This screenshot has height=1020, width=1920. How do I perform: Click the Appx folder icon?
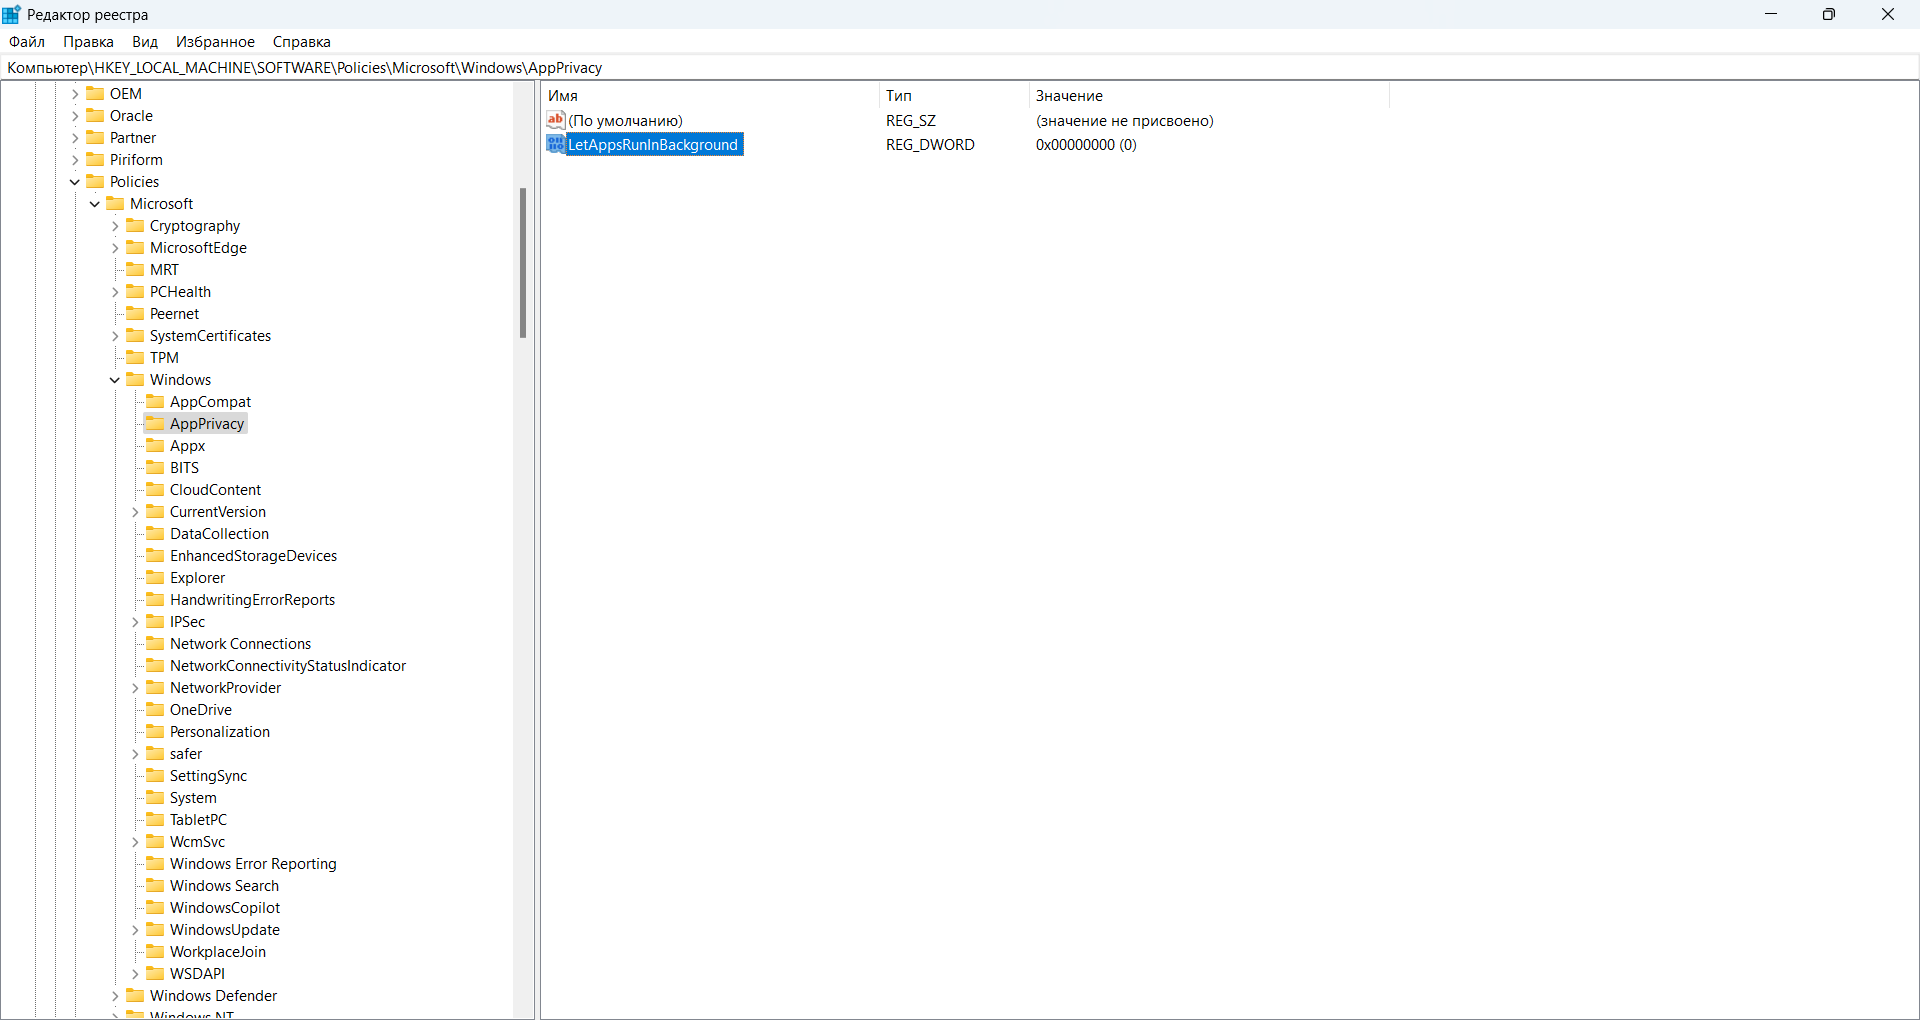(155, 445)
